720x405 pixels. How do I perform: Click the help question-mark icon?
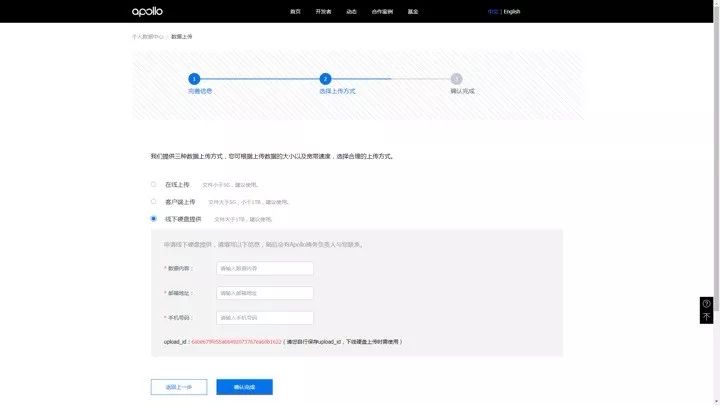[706, 304]
